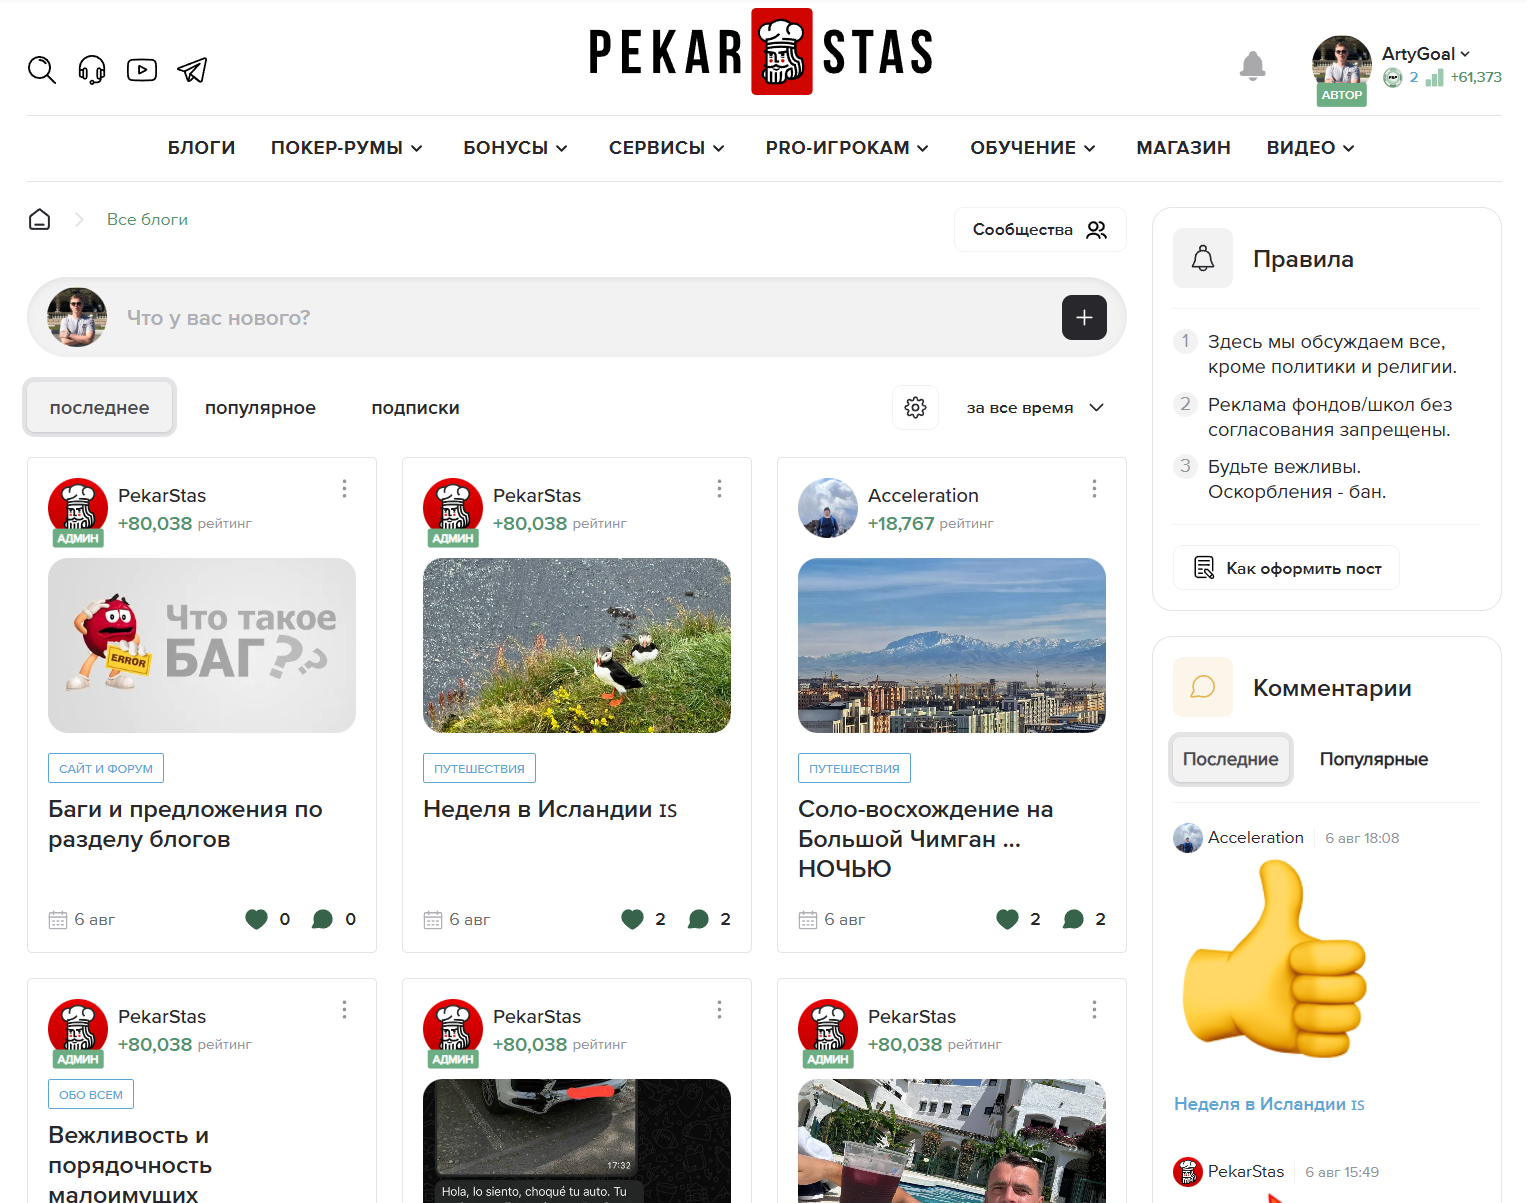Image resolution: width=1527 pixels, height=1203 pixels.
Task: Expand the 'за все время' period dropdown
Action: 1035,408
